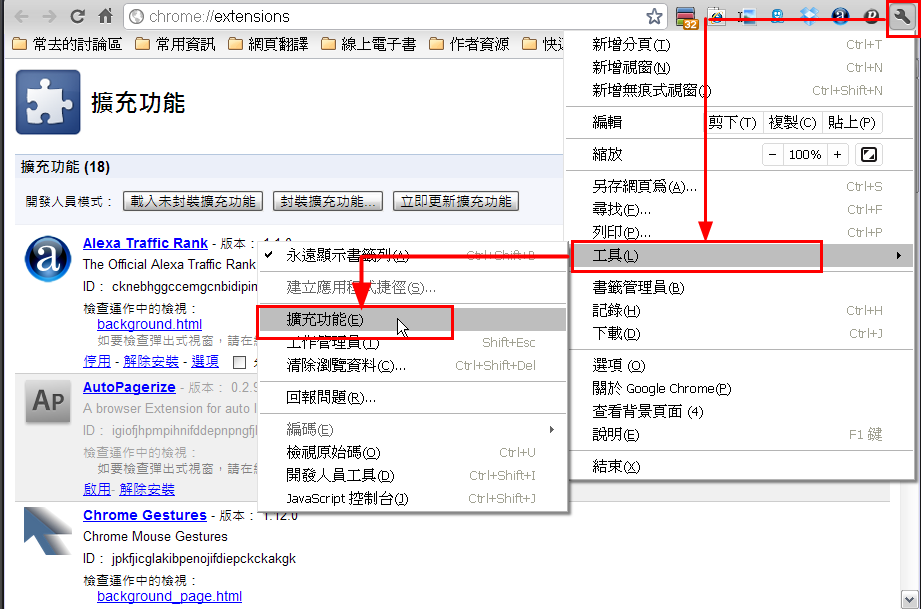
Task: Click the puzzle piece extensions icon
Action: (48, 102)
